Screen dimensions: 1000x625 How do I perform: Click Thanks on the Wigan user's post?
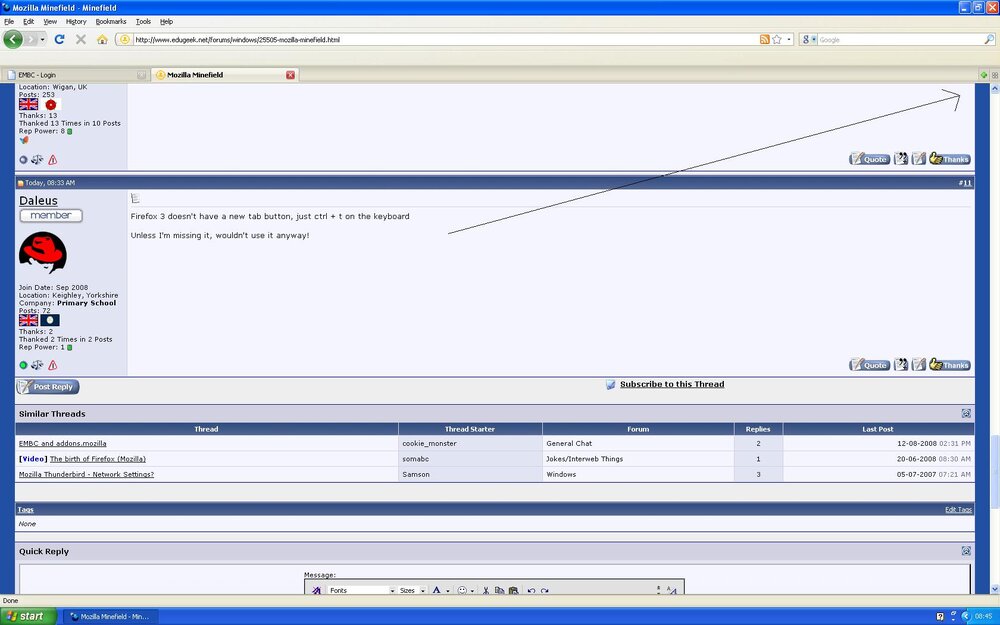[x=950, y=159]
